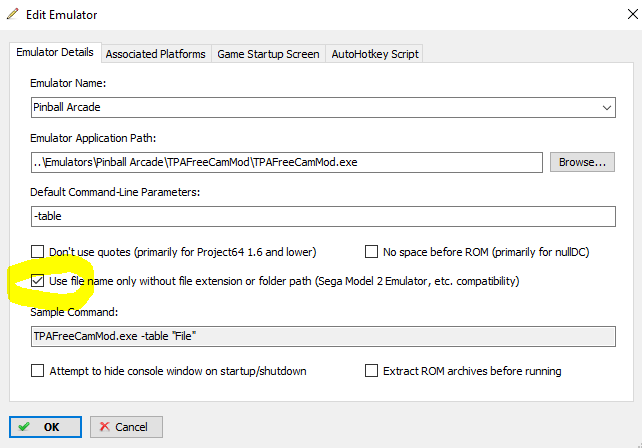The image size is (642, 448).
Task: Click the Emulator Application Path label
Action: (x=93, y=138)
